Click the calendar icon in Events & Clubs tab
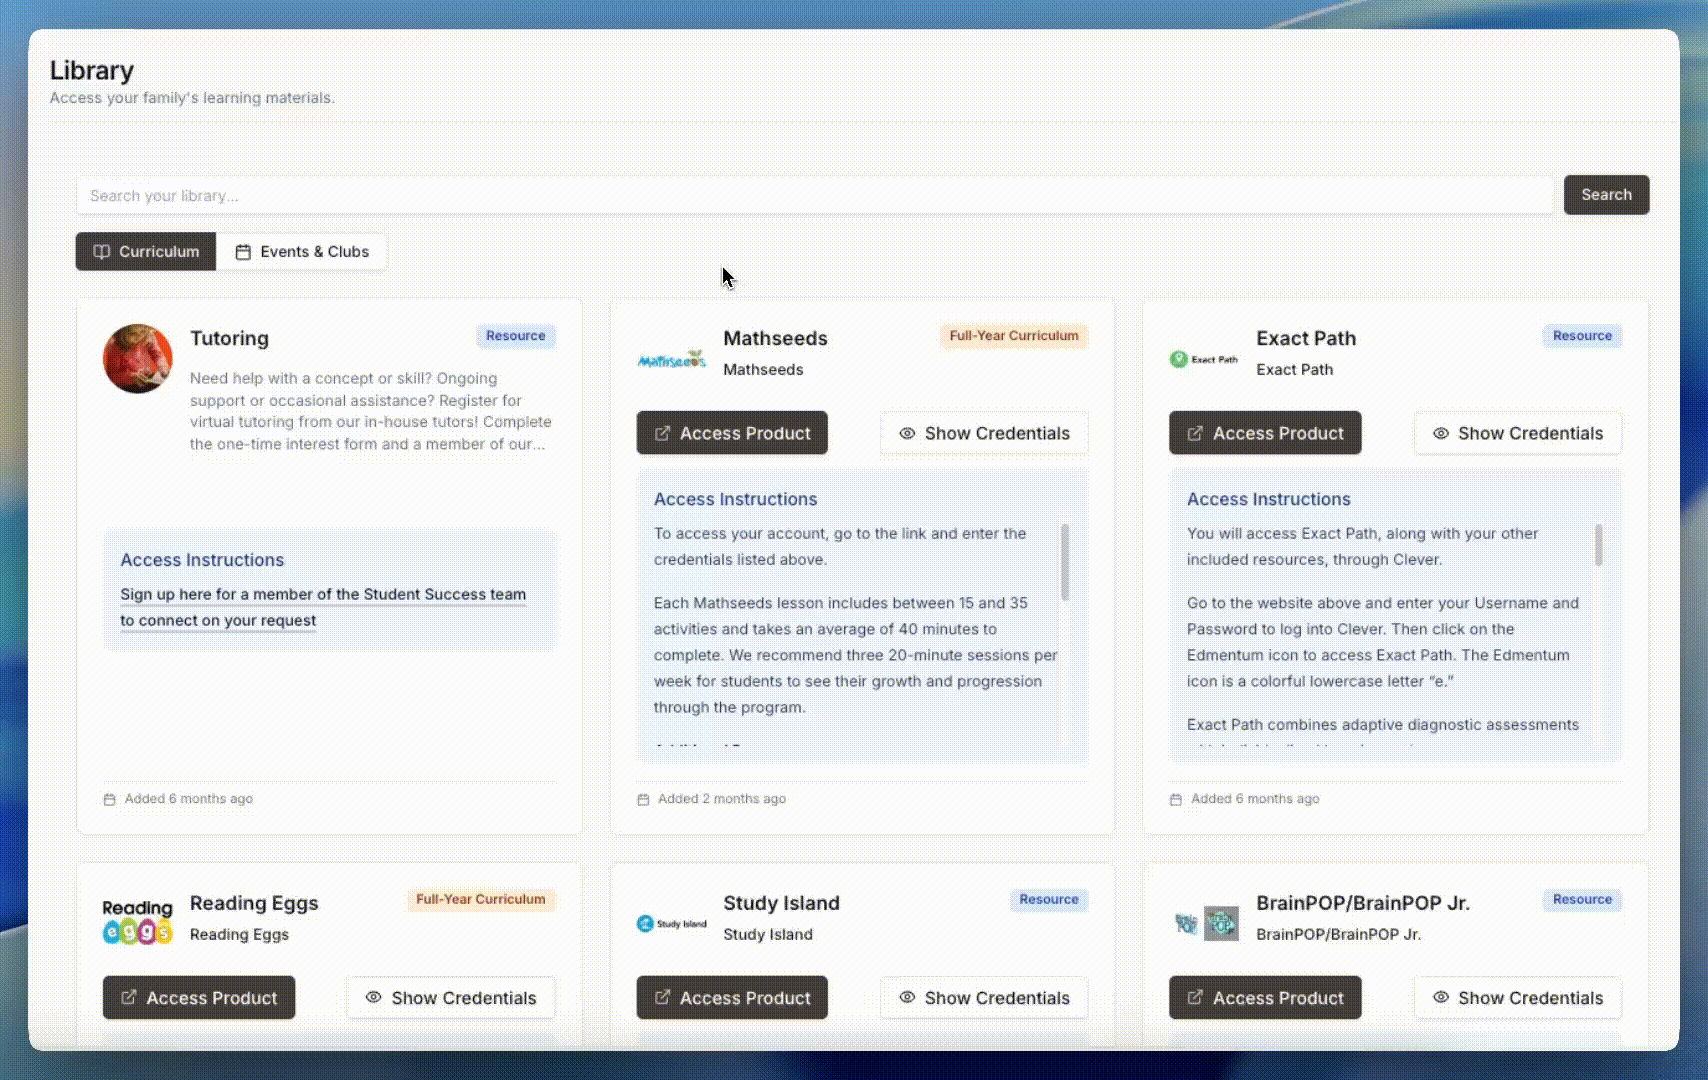 coord(243,252)
